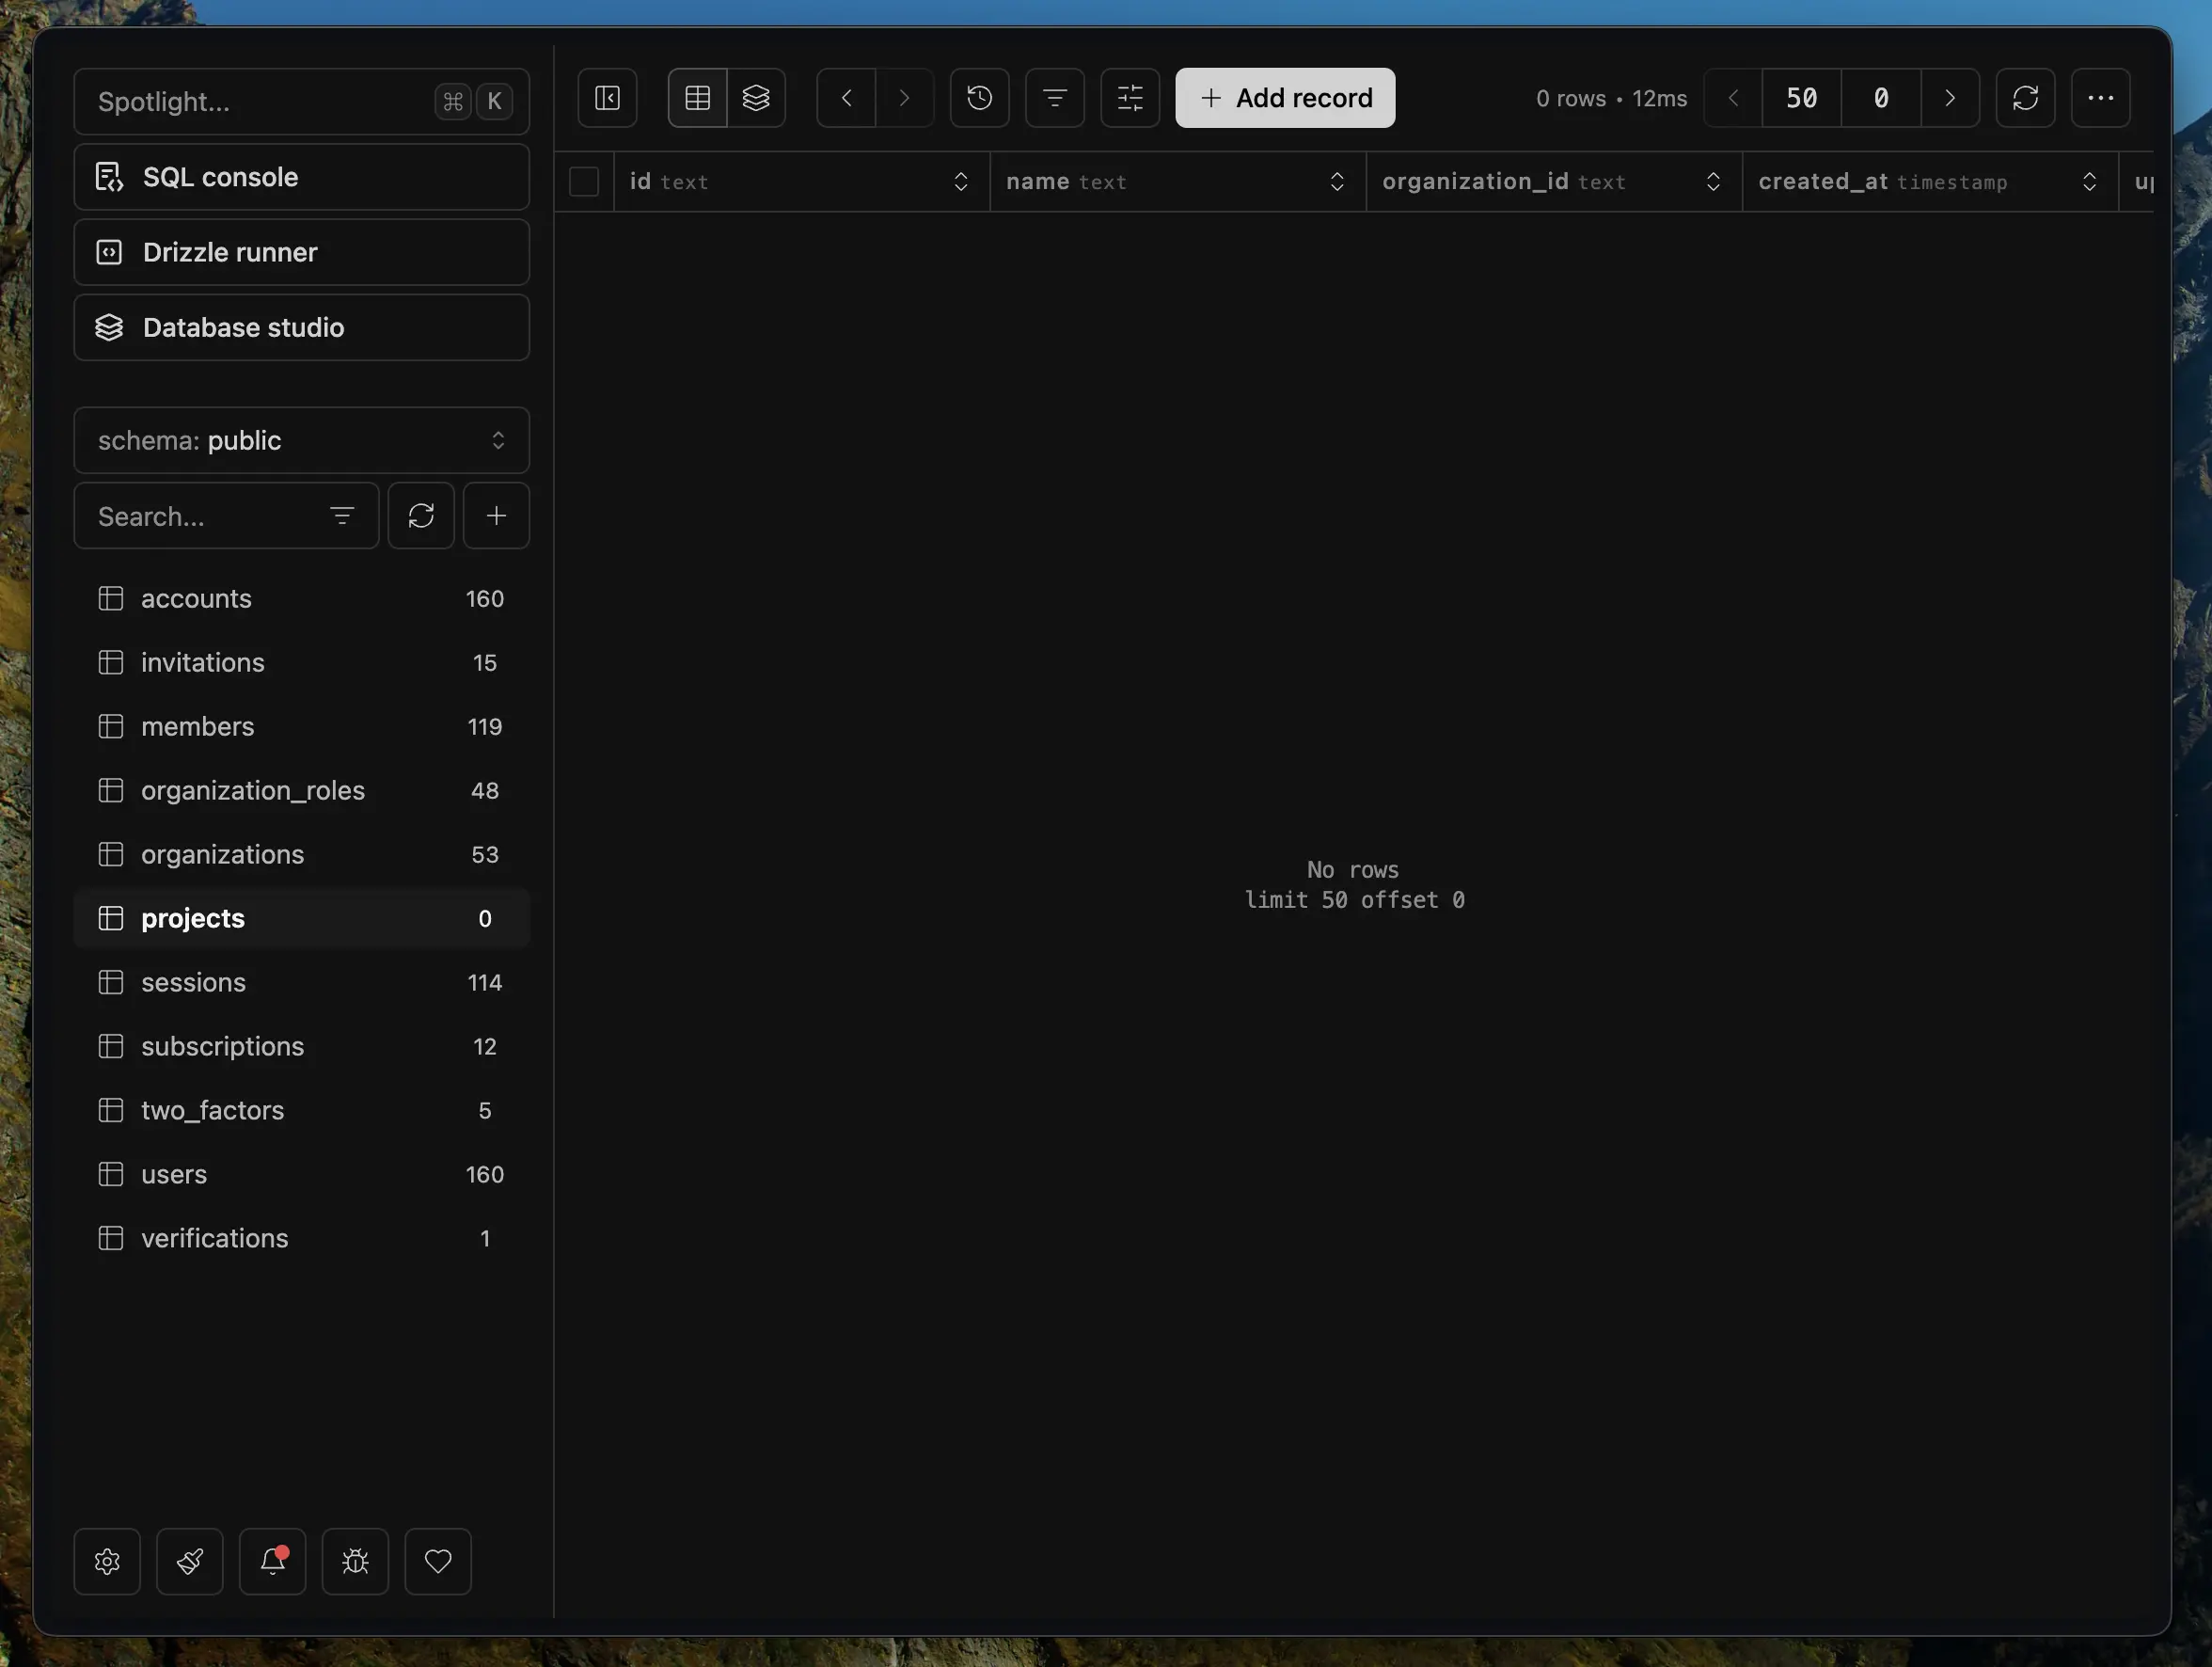Select the verifications table

point(301,1238)
